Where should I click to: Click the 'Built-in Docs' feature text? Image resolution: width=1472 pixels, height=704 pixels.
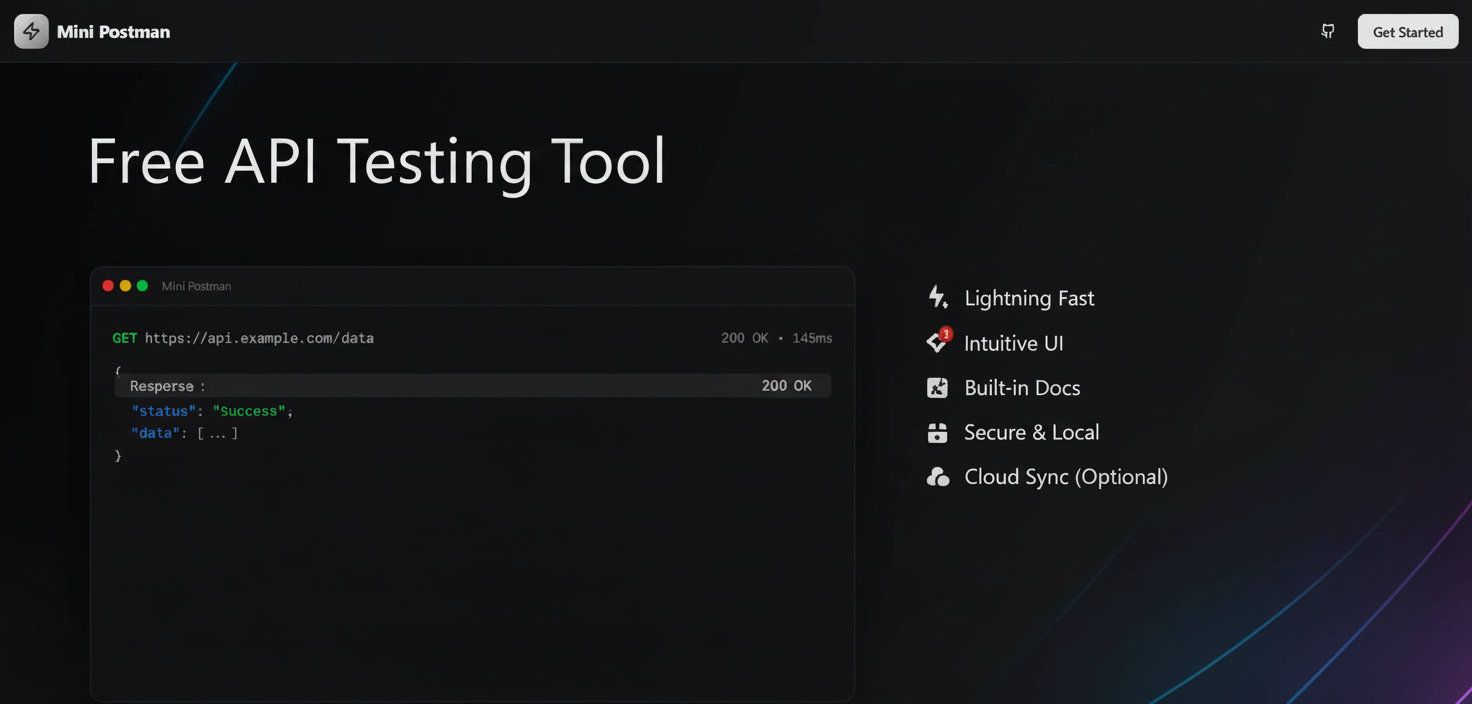click(x=1022, y=388)
